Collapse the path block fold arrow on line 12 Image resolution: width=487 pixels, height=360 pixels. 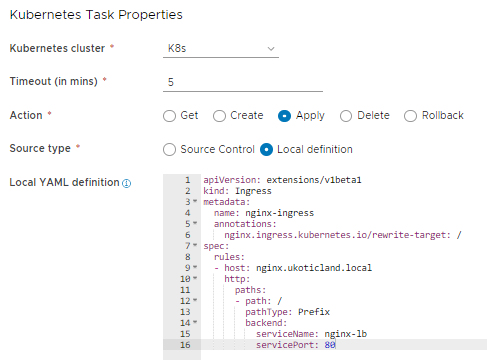click(x=195, y=300)
